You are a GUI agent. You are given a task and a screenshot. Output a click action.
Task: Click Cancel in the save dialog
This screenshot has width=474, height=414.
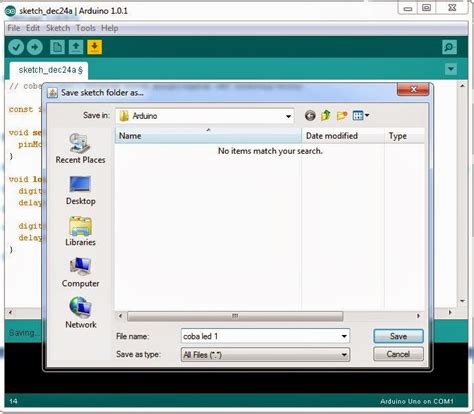pos(398,354)
